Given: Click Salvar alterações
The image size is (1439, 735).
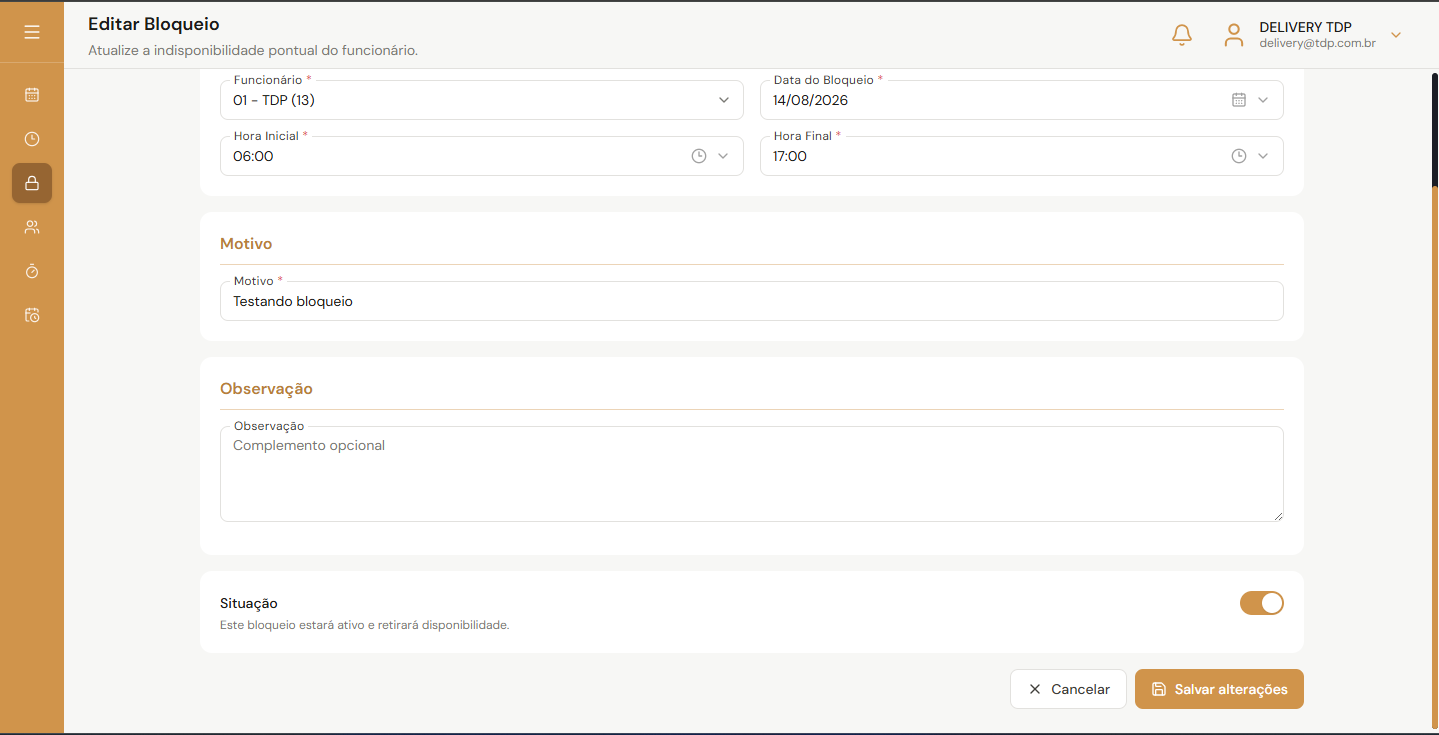Looking at the screenshot, I should pos(1219,689).
